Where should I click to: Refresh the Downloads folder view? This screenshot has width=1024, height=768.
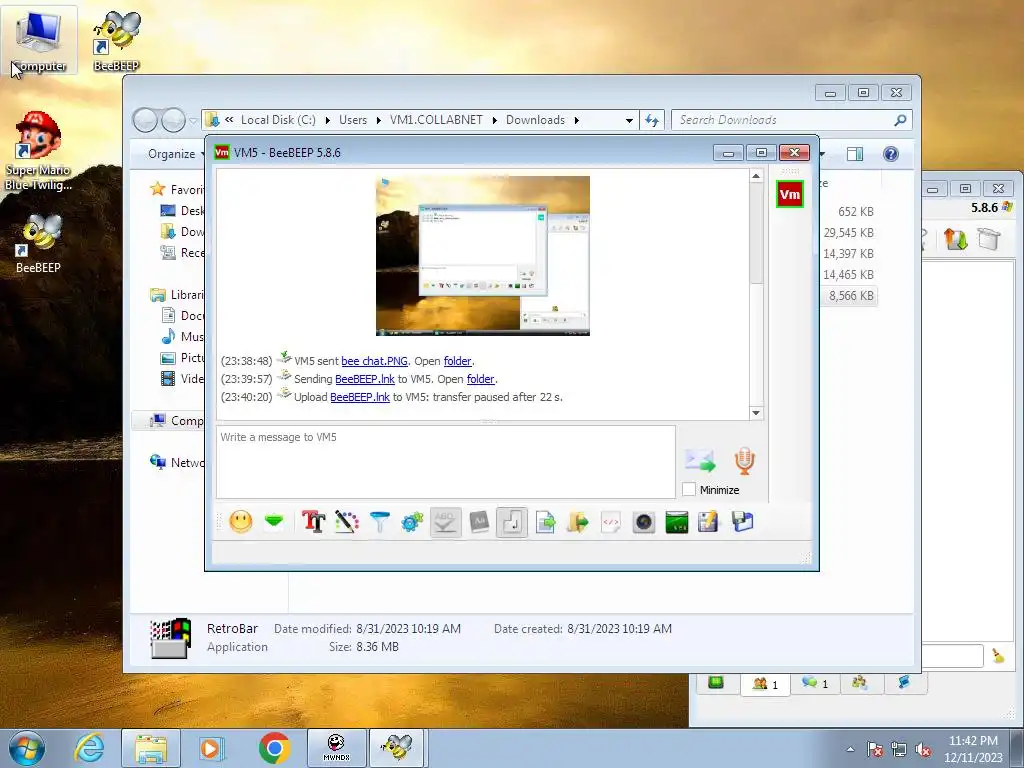point(652,120)
